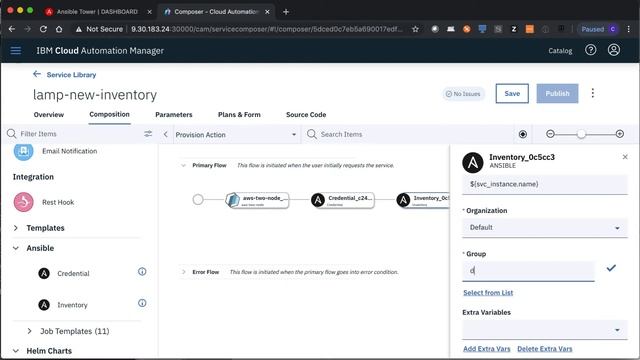Select the Inventory_0c flow node

pyautogui.click(x=423, y=200)
